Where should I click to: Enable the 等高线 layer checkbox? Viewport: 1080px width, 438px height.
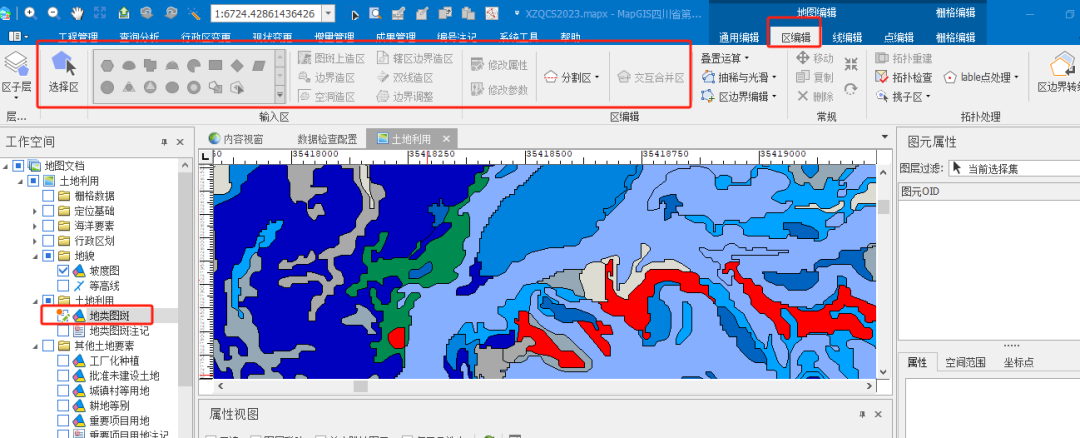pos(64,286)
